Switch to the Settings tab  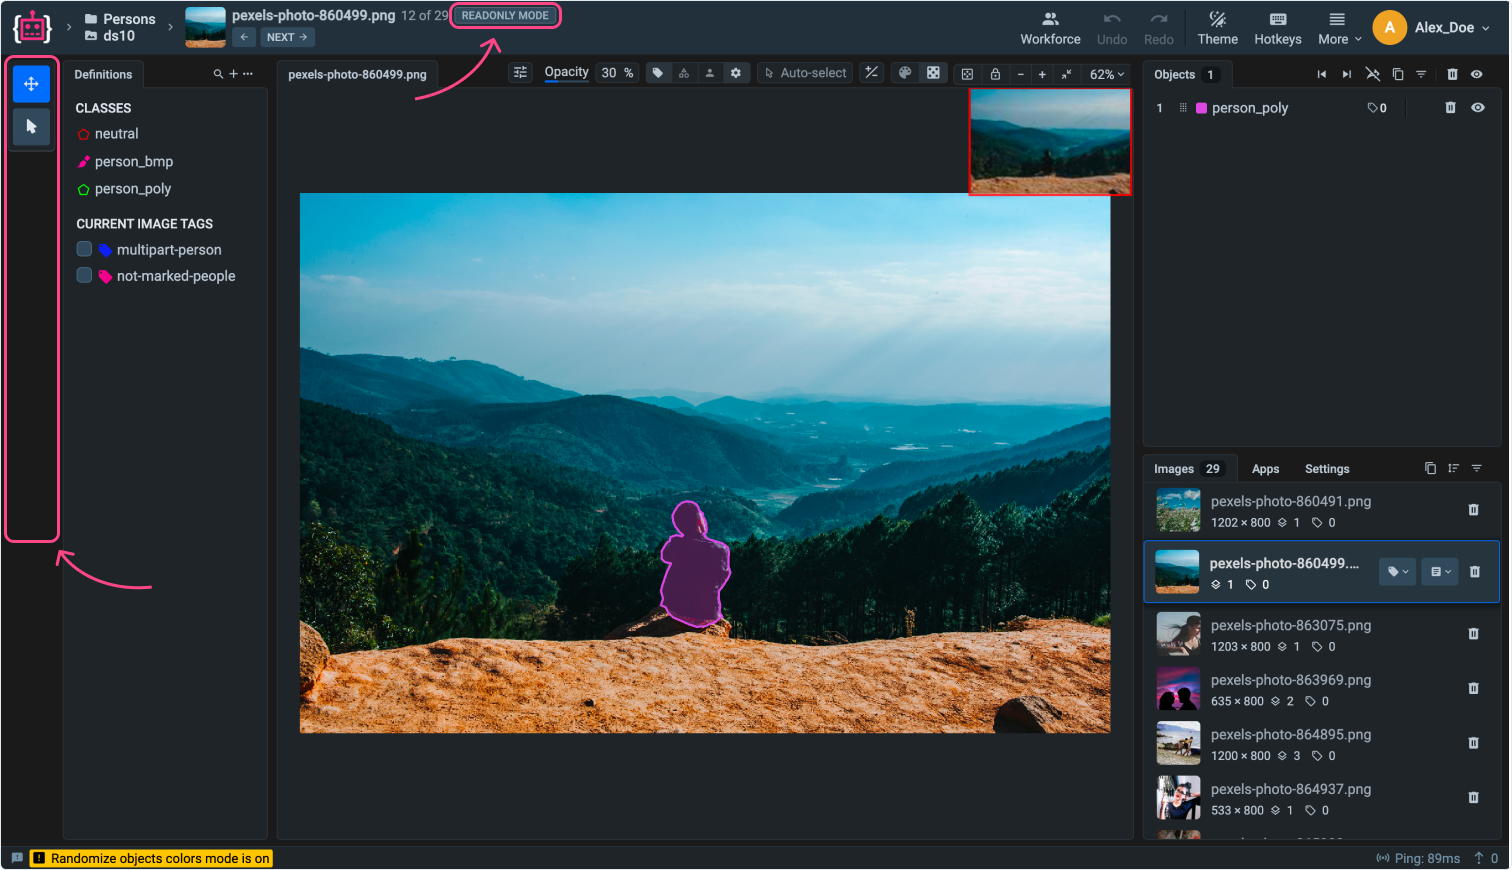(x=1326, y=469)
